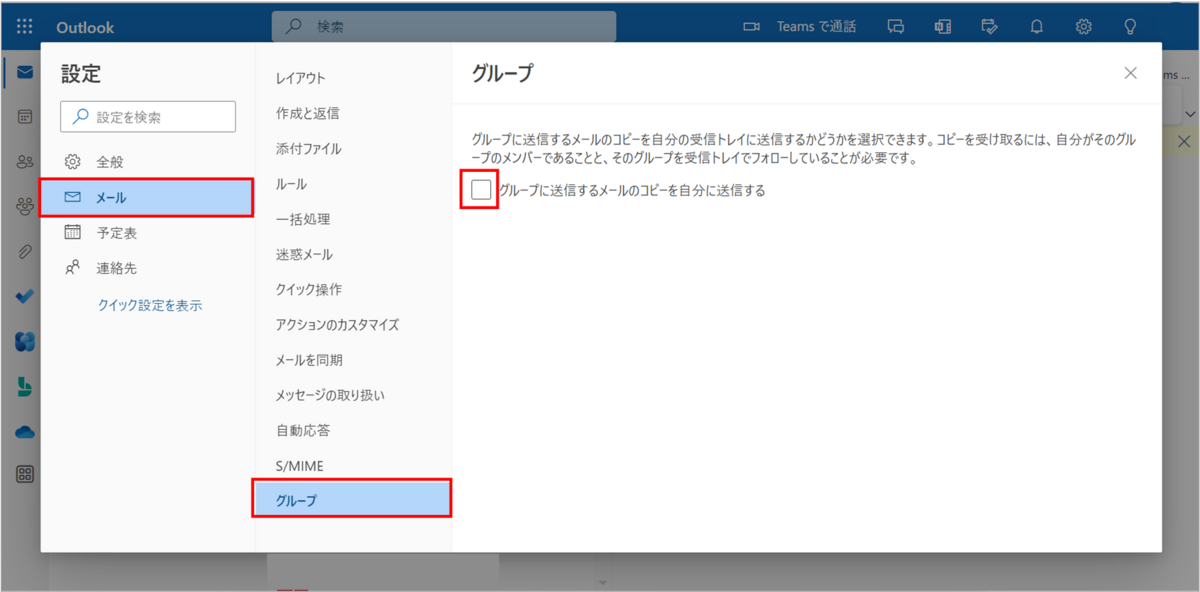The width and height of the screenshot is (1200, 592).
Task: Click the Outlook 検索 search box
Action: click(x=444, y=27)
